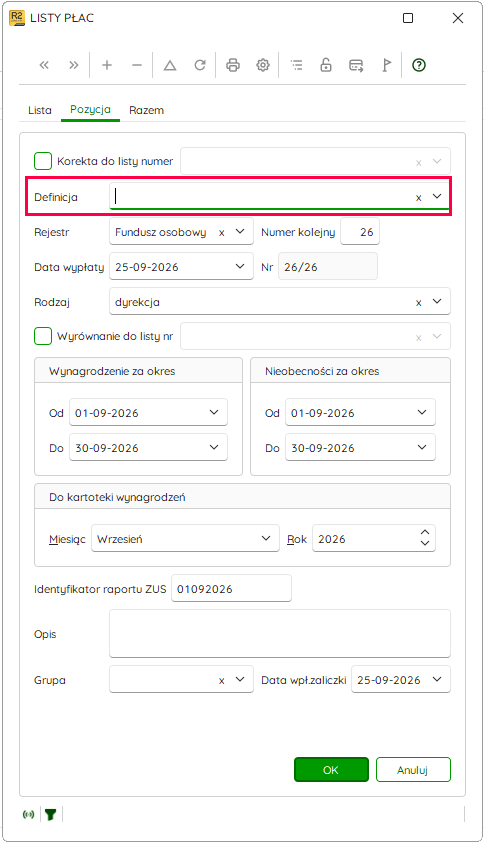This screenshot has width=484, height=845.
Task: Clear the Rejestr field with x
Action: point(222,233)
